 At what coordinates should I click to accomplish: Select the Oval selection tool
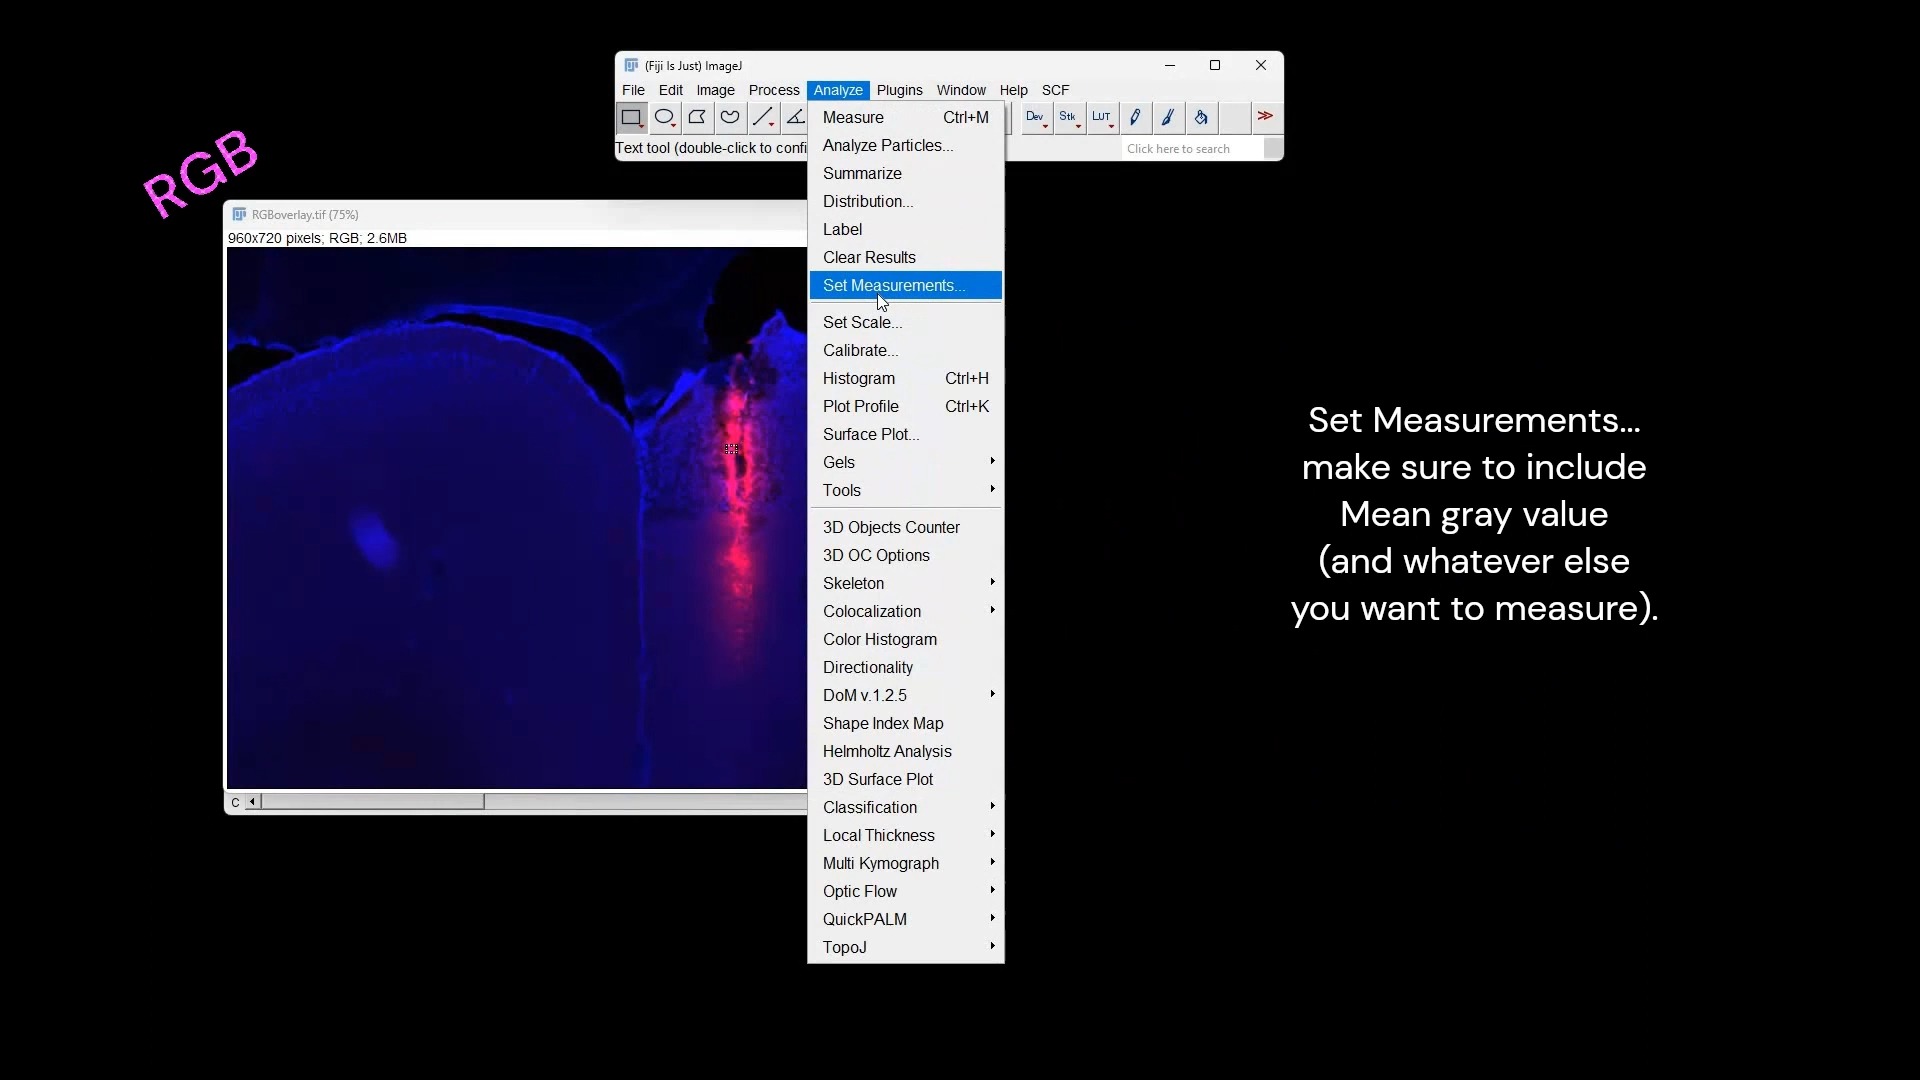click(664, 118)
